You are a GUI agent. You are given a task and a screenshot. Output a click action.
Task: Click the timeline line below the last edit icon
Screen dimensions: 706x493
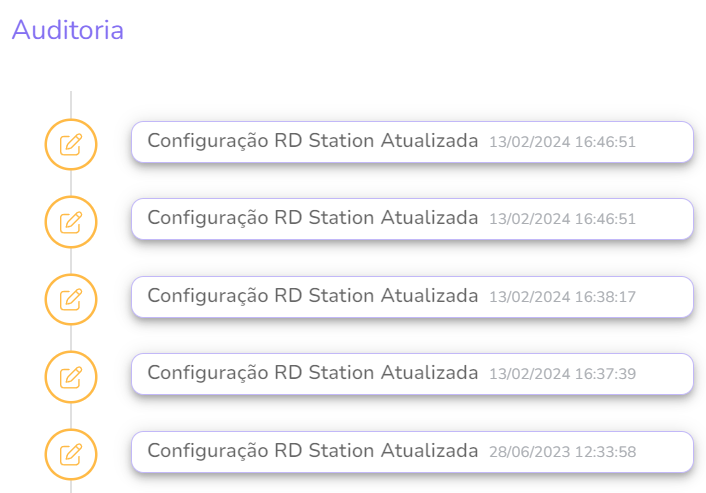tap(71, 487)
